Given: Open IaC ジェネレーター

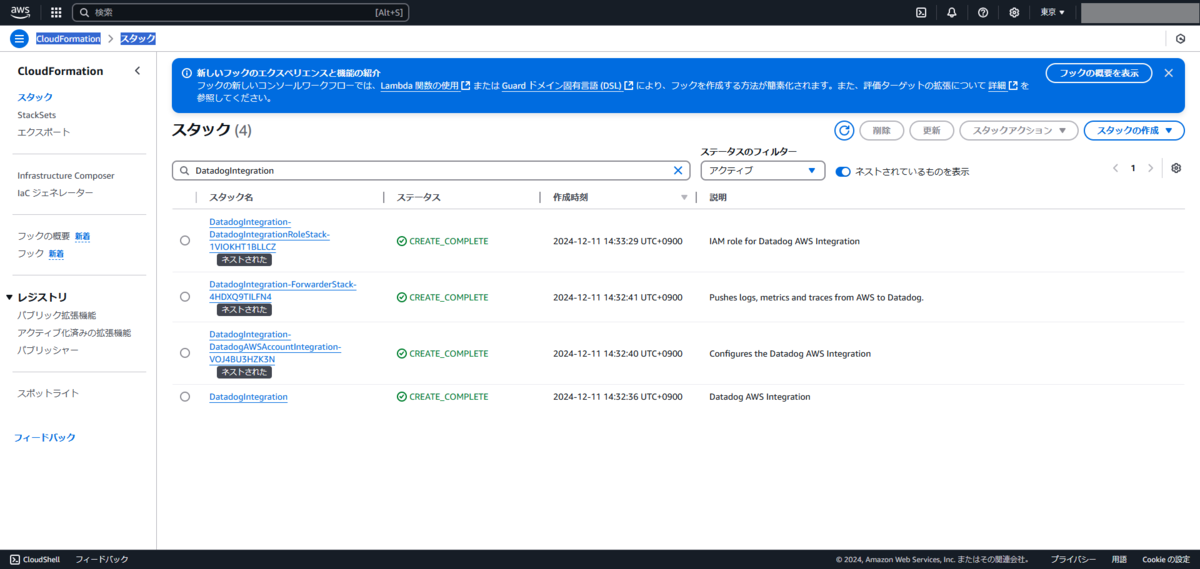Looking at the screenshot, I should tap(55, 193).
